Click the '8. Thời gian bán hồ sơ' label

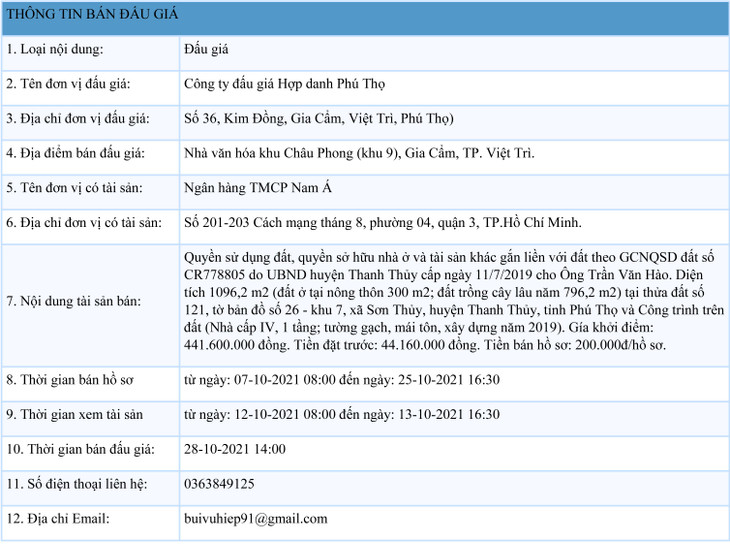coord(68,380)
